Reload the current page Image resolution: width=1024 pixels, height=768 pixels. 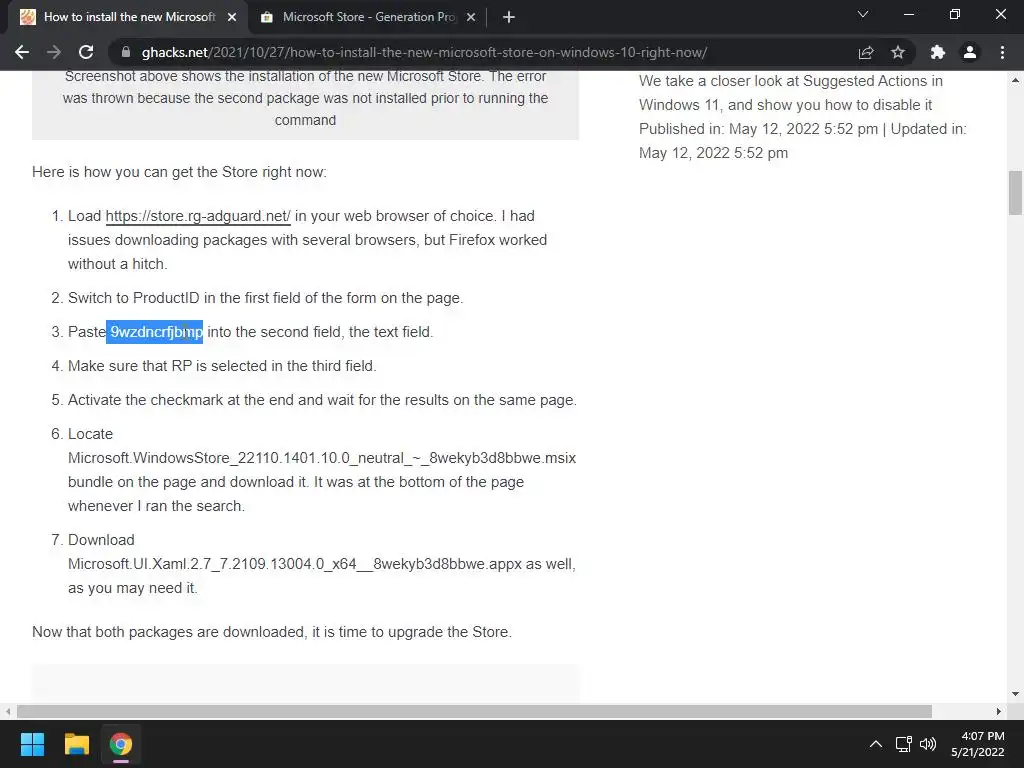[x=86, y=52]
